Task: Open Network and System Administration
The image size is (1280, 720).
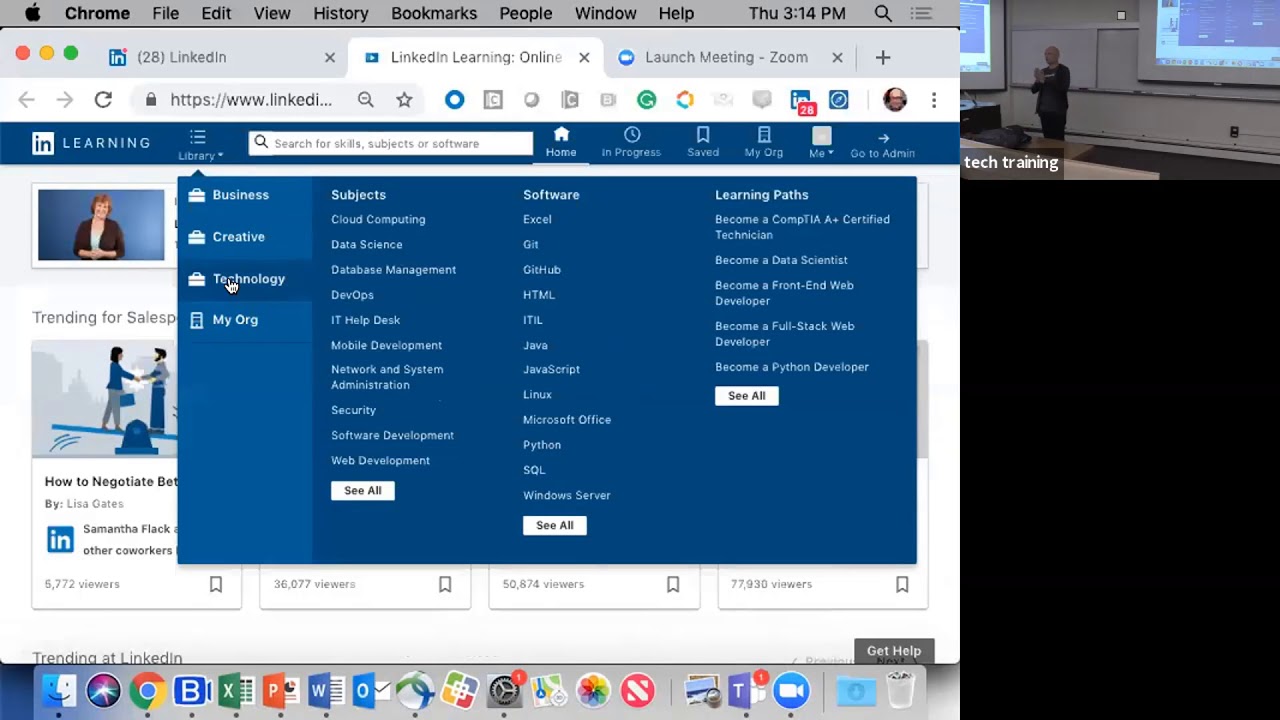Action: [387, 377]
